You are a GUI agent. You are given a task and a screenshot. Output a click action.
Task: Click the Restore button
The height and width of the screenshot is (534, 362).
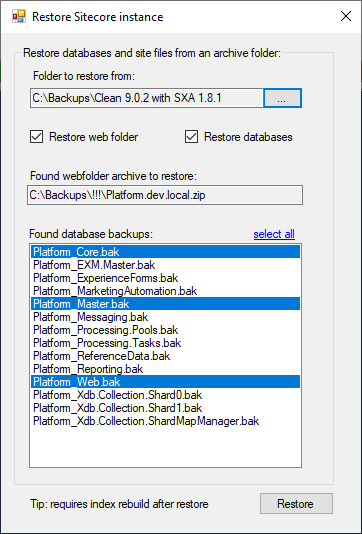pos(296,503)
